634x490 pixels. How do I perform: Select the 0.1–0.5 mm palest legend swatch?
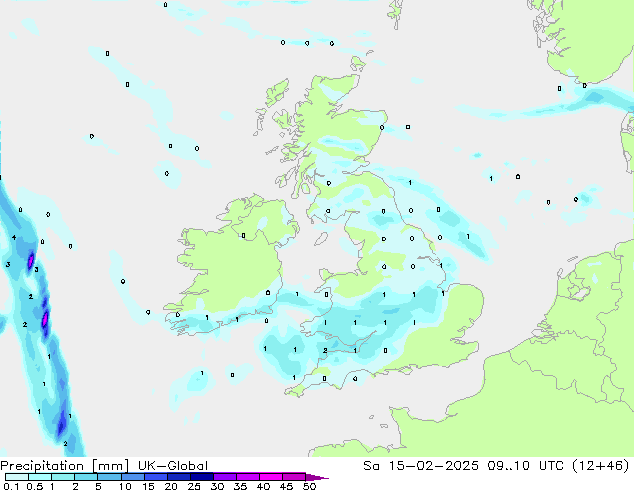[17, 477]
